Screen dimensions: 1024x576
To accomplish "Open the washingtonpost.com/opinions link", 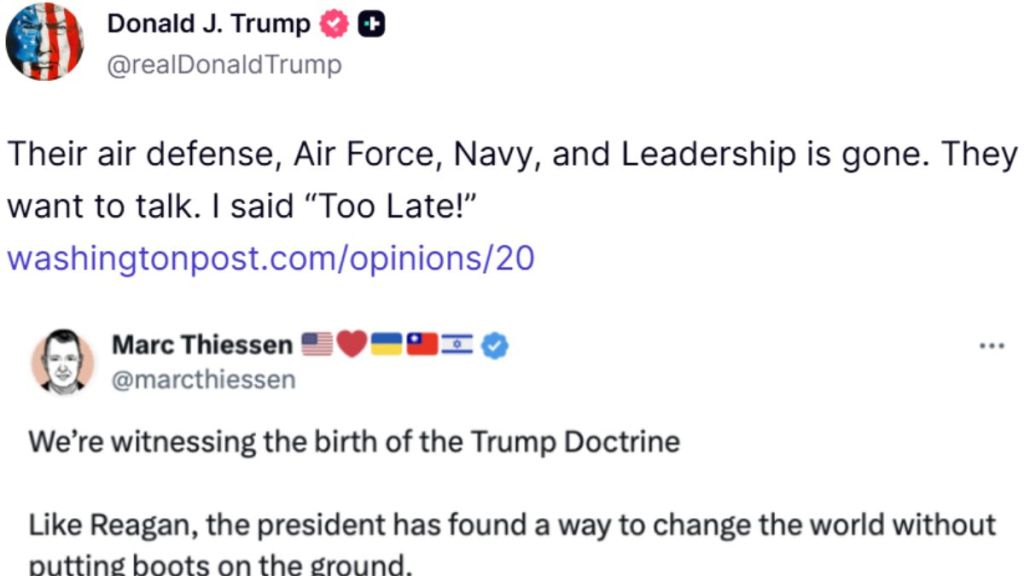I will pos(270,259).
